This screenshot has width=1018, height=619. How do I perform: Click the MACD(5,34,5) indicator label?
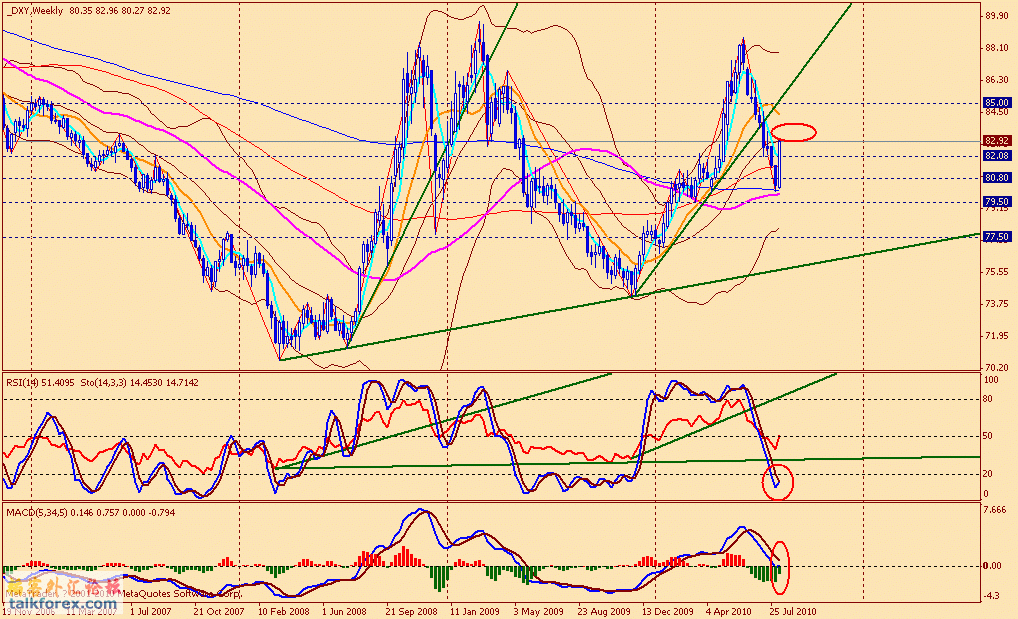(x=36, y=512)
